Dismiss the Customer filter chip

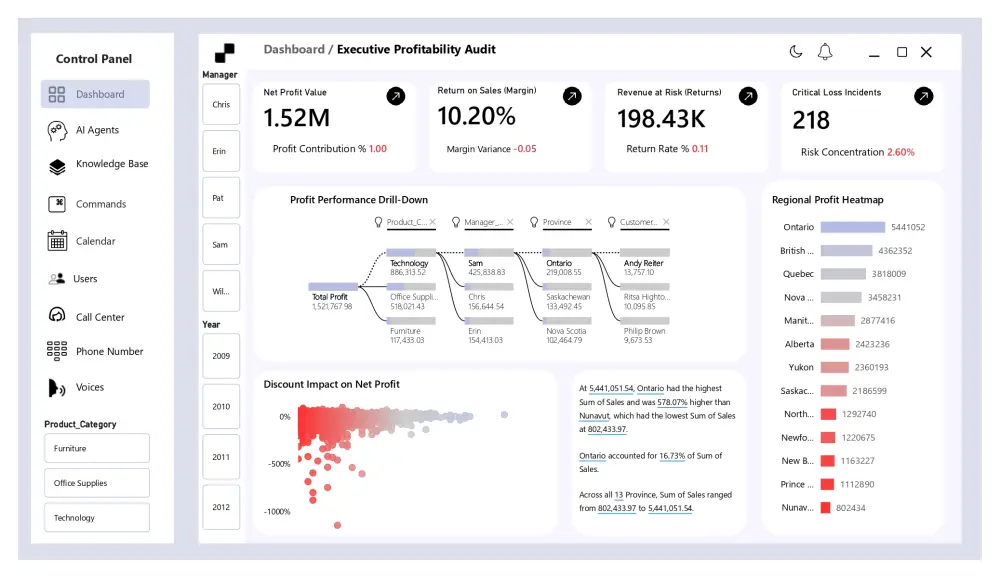tap(664, 222)
